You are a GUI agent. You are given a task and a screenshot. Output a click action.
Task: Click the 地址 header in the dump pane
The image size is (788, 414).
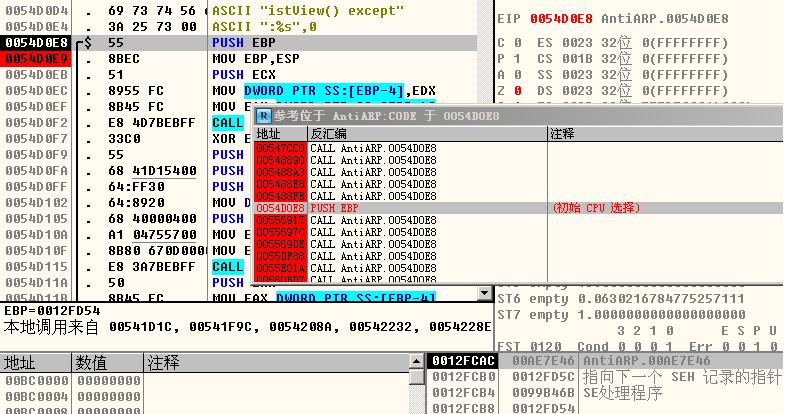pos(35,362)
